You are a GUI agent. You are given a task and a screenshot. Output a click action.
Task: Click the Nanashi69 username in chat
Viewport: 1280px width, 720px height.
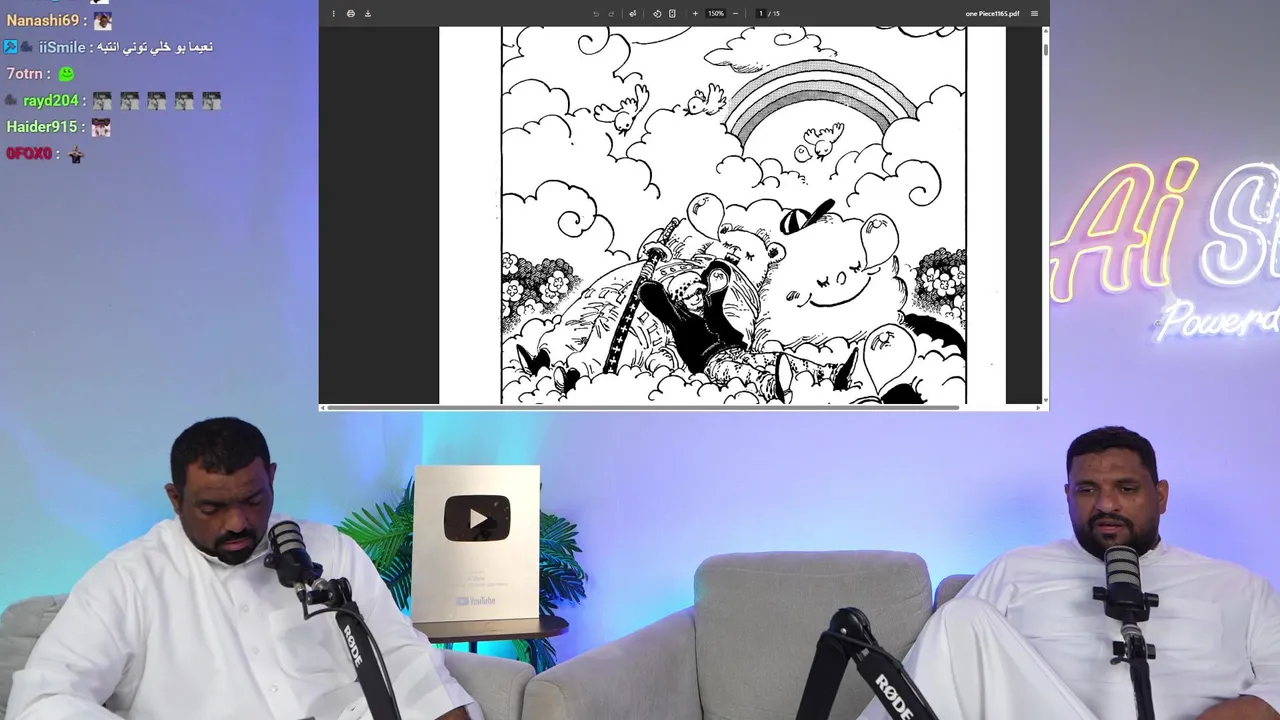(43, 20)
